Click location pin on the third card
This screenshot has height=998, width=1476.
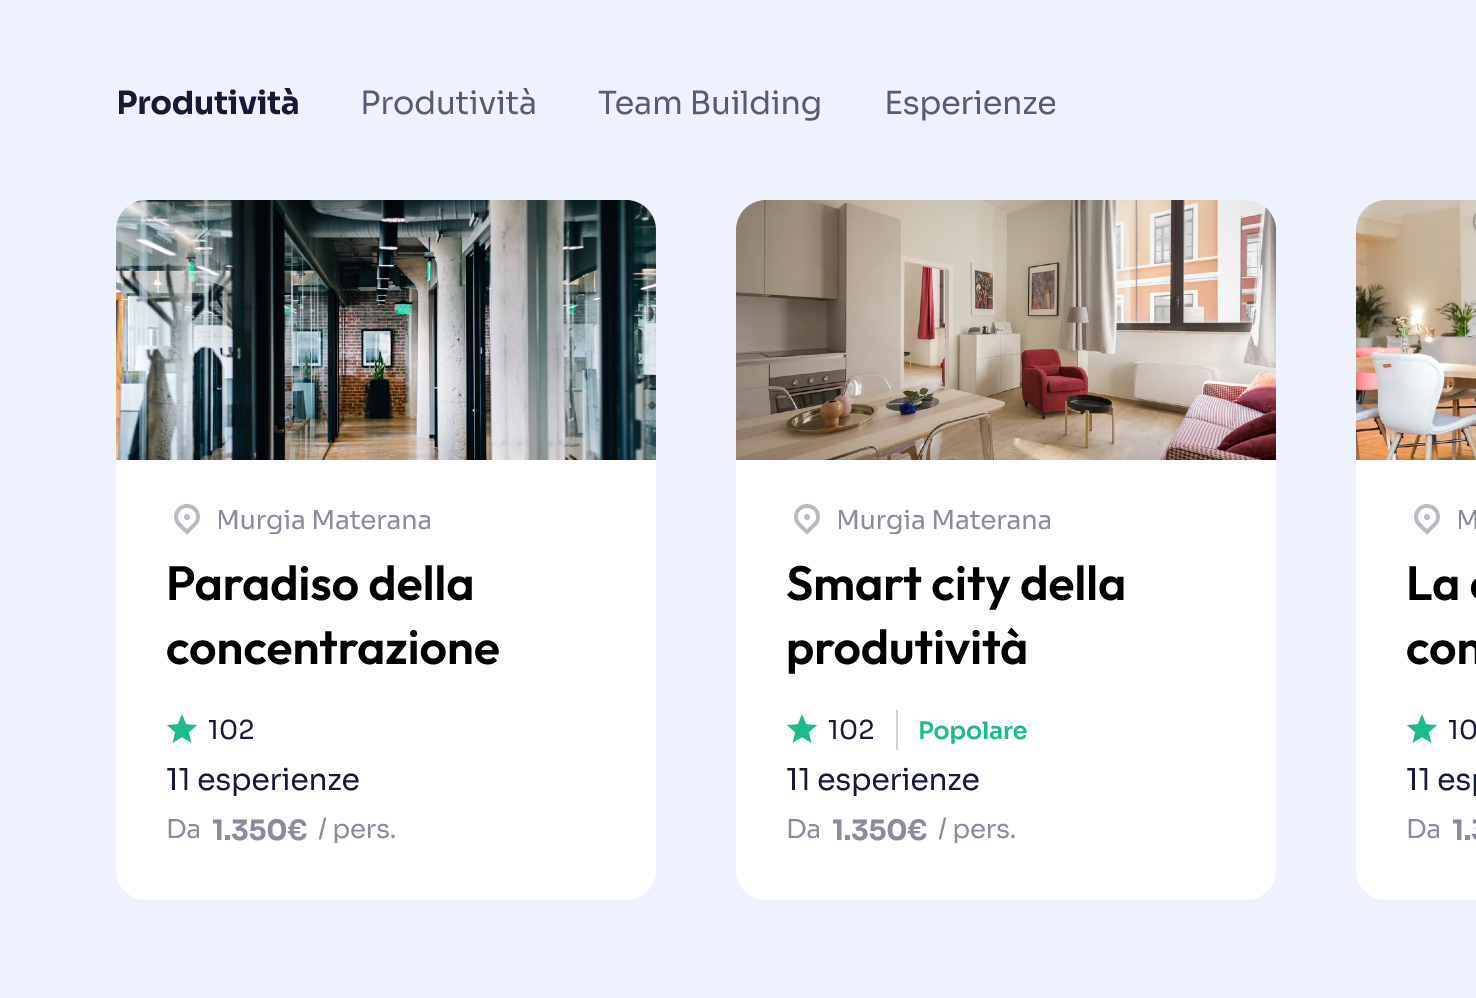(x=1427, y=519)
